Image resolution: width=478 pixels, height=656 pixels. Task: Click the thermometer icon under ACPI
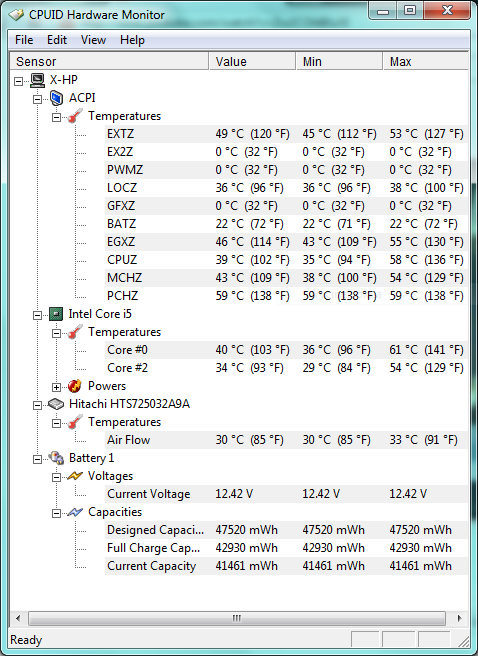[x=74, y=116]
